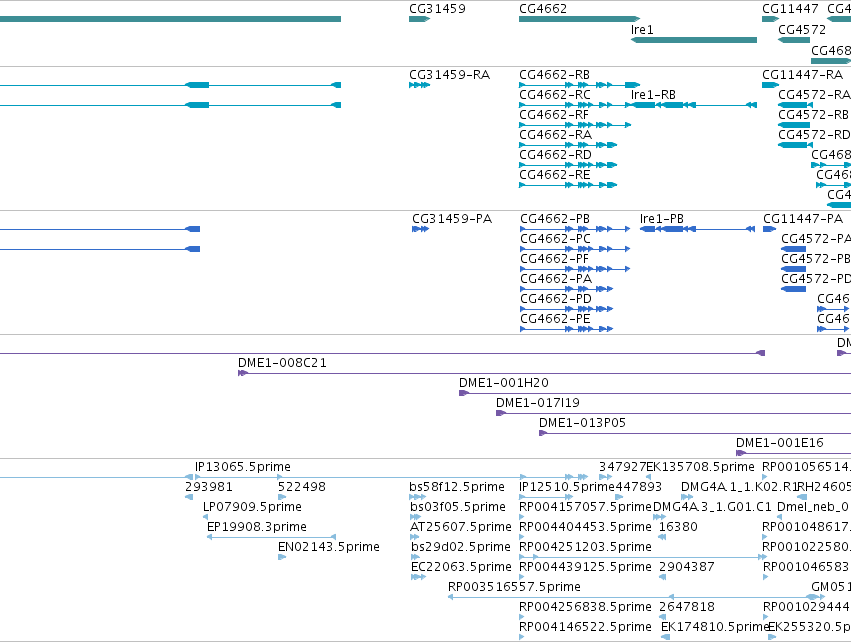Select protein CG4662-PF
851x642 pixels.
(554, 259)
